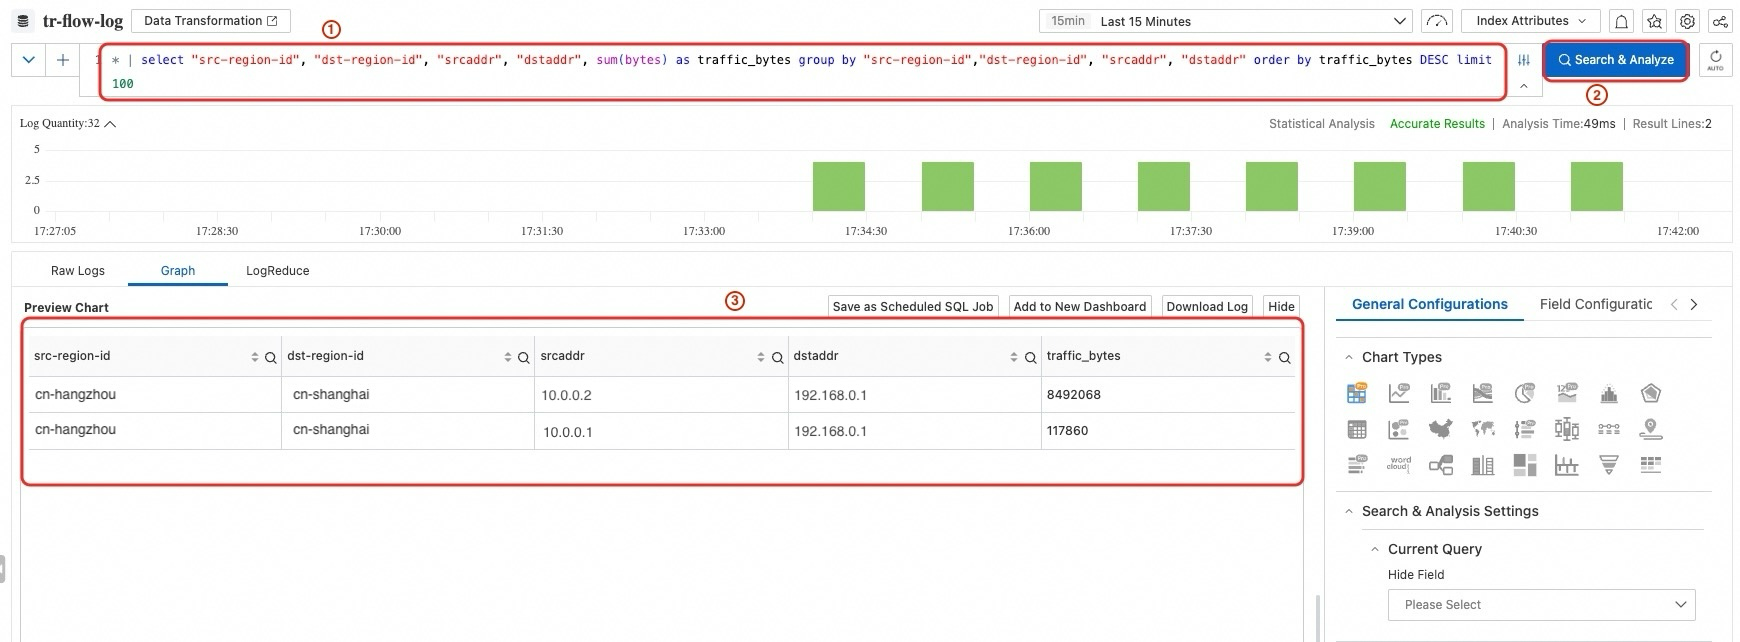Select the bubble scatter Pro chart type
The height and width of the screenshot is (642, 1740).
1399,429
